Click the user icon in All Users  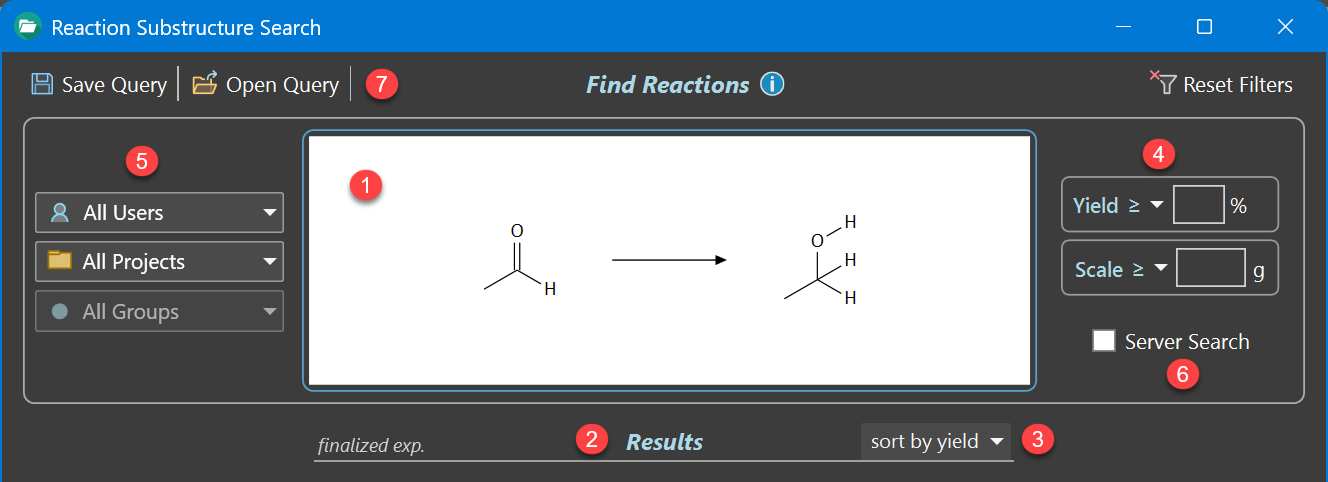(x=60, y=213)
